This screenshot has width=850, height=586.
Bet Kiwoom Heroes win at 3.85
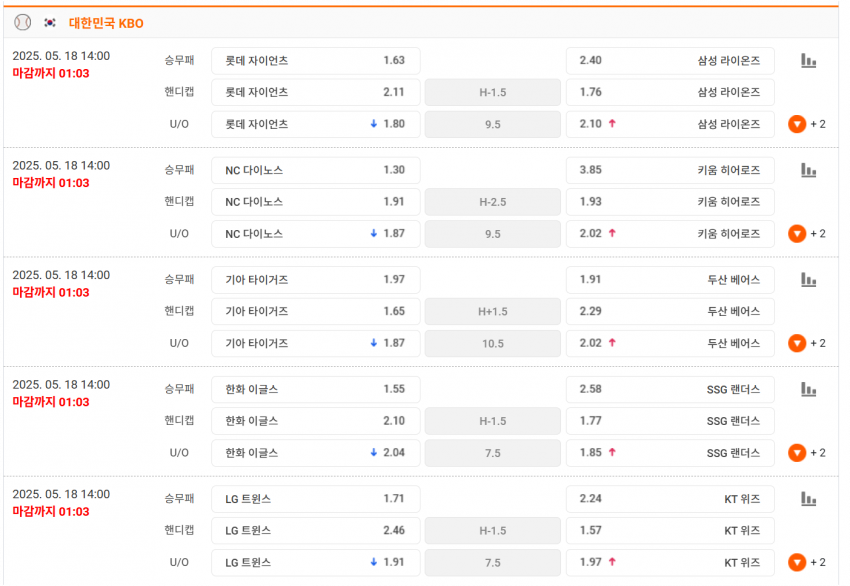(670, 170)
